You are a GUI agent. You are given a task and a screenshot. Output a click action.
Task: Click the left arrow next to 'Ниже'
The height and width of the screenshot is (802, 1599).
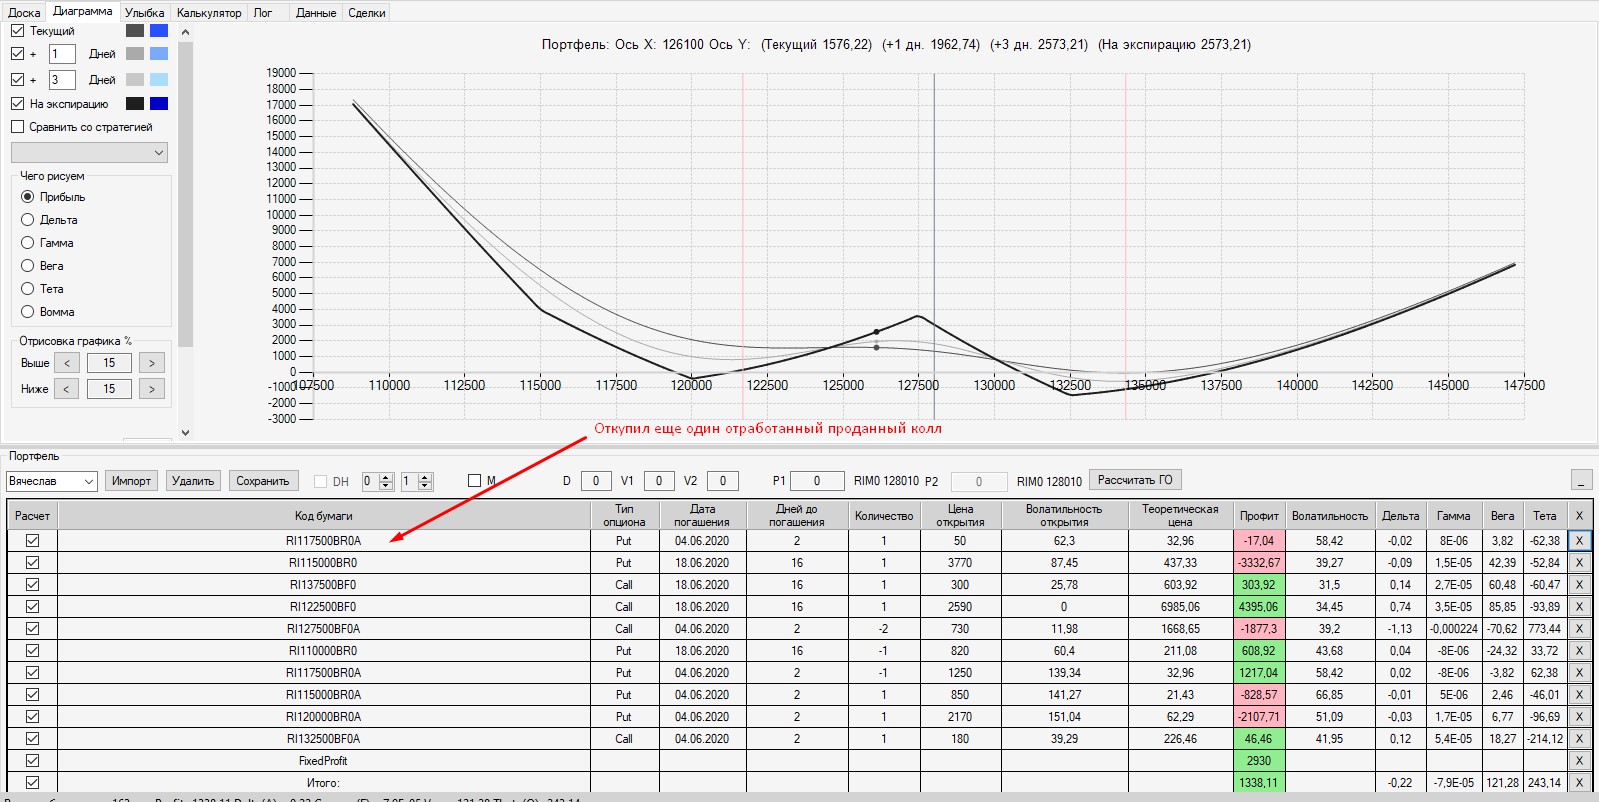tap(67, 389)
